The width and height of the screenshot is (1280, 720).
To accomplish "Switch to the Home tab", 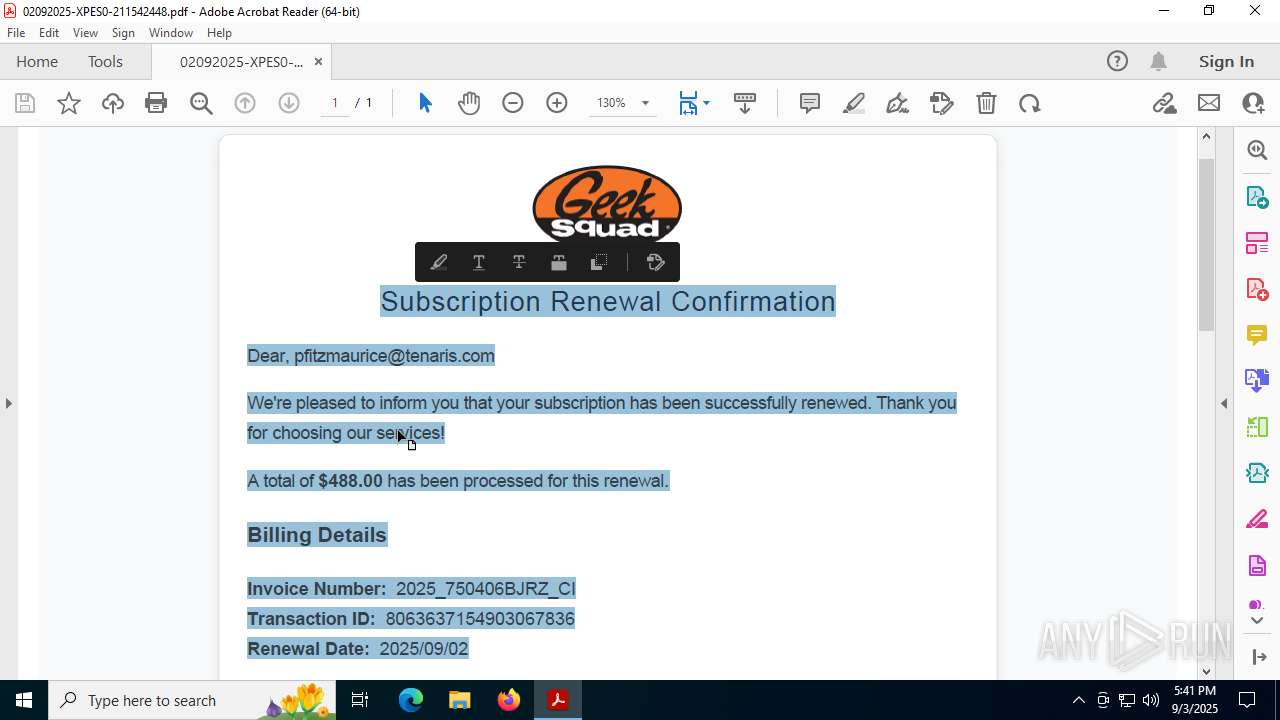I will (37, 62).
